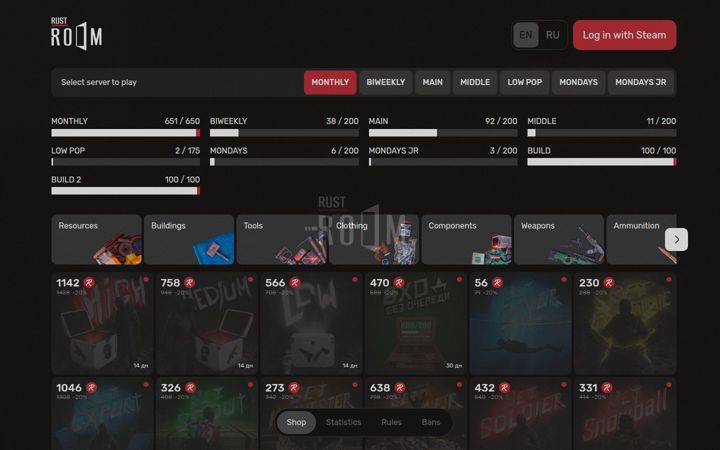Viewport: 720px width, 450px height.
Task: Click the MONDAYS JR population bar
Action: pyautogui.click(x=443, y=162)
